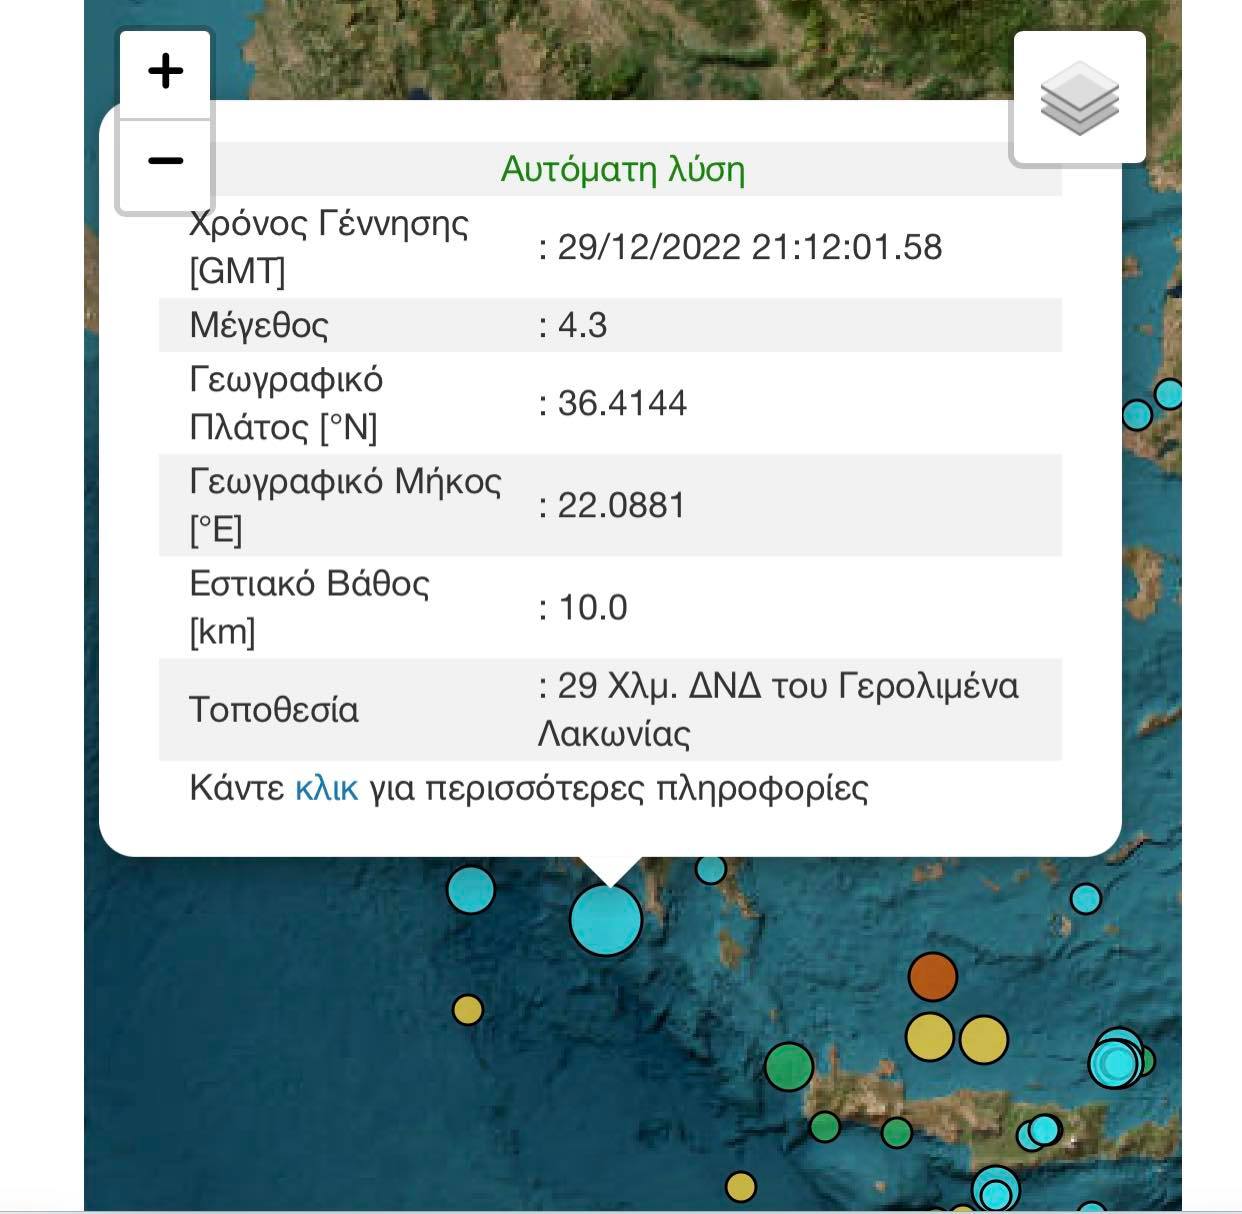
Task: Click the Αυτόματη λύση header text
Action: tap(622, 169)
